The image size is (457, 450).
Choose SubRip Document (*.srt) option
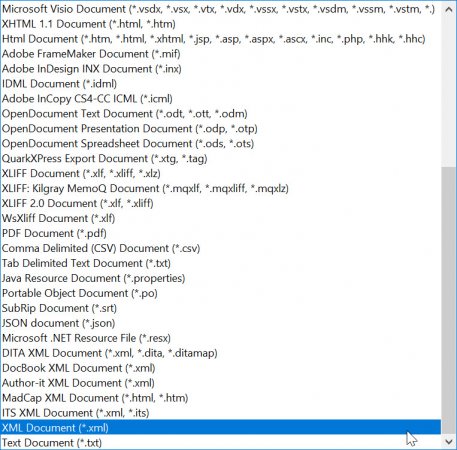click(x=221, y=308)
